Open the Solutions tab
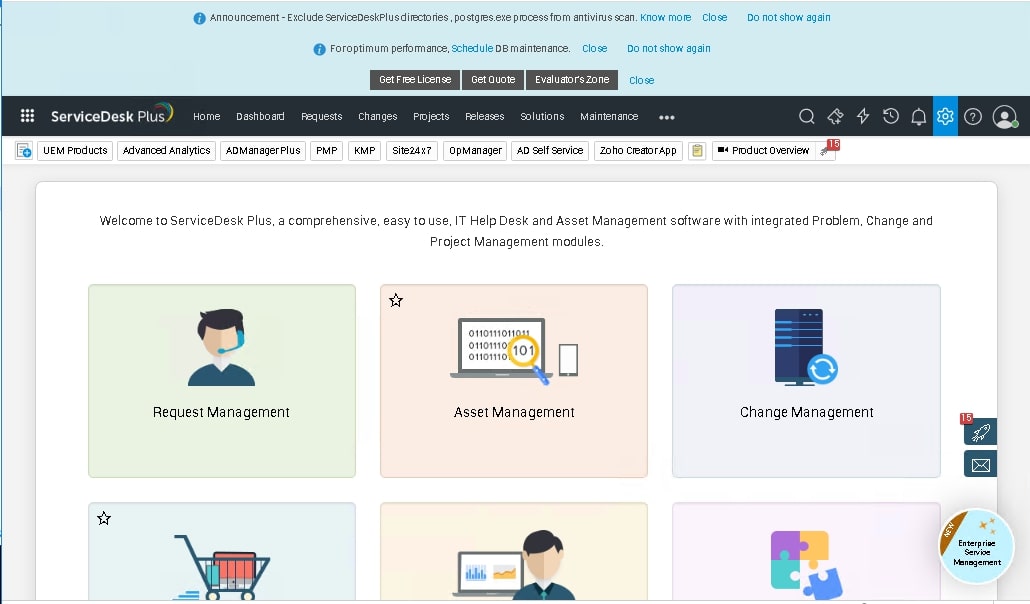1030x604 pixels. (x=542, y=116)
